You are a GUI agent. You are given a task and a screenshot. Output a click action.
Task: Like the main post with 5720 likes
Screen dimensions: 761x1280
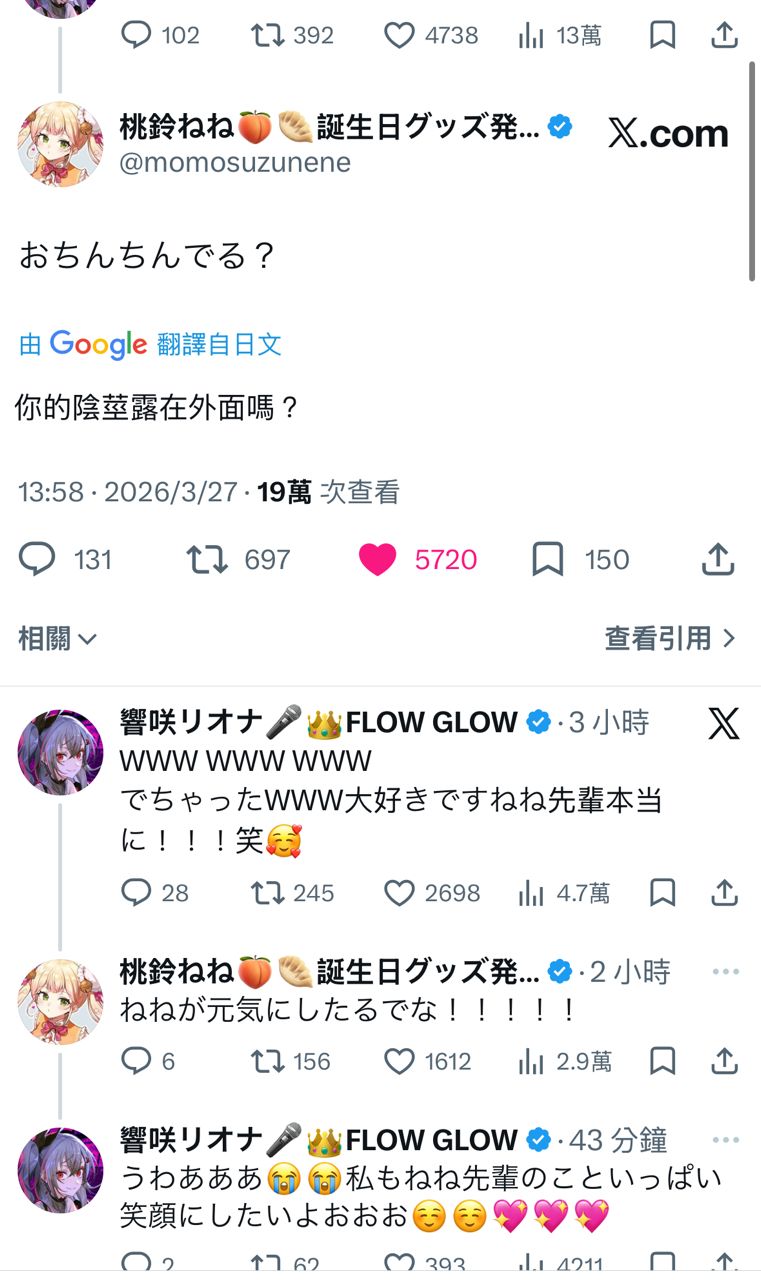pos(378,560)
